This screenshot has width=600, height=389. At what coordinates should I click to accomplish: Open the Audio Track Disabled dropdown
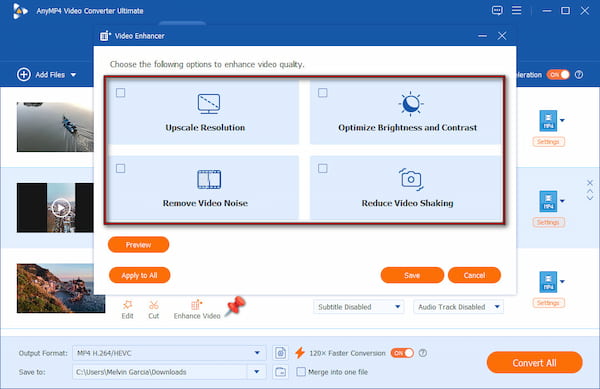[458, 307]
